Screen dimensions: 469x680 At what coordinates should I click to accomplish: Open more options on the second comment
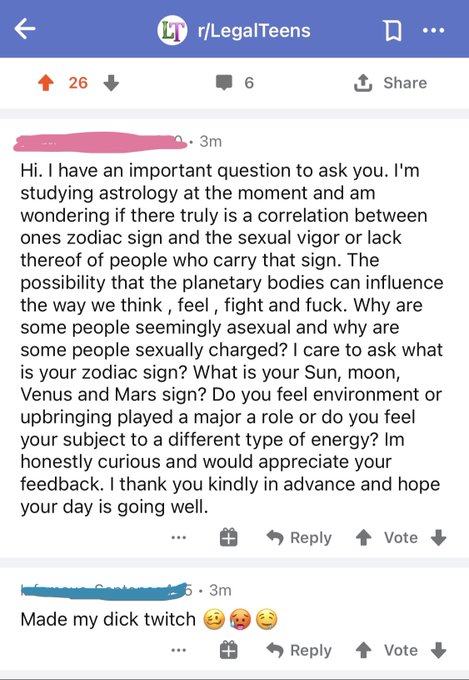(x=178, y=651)
